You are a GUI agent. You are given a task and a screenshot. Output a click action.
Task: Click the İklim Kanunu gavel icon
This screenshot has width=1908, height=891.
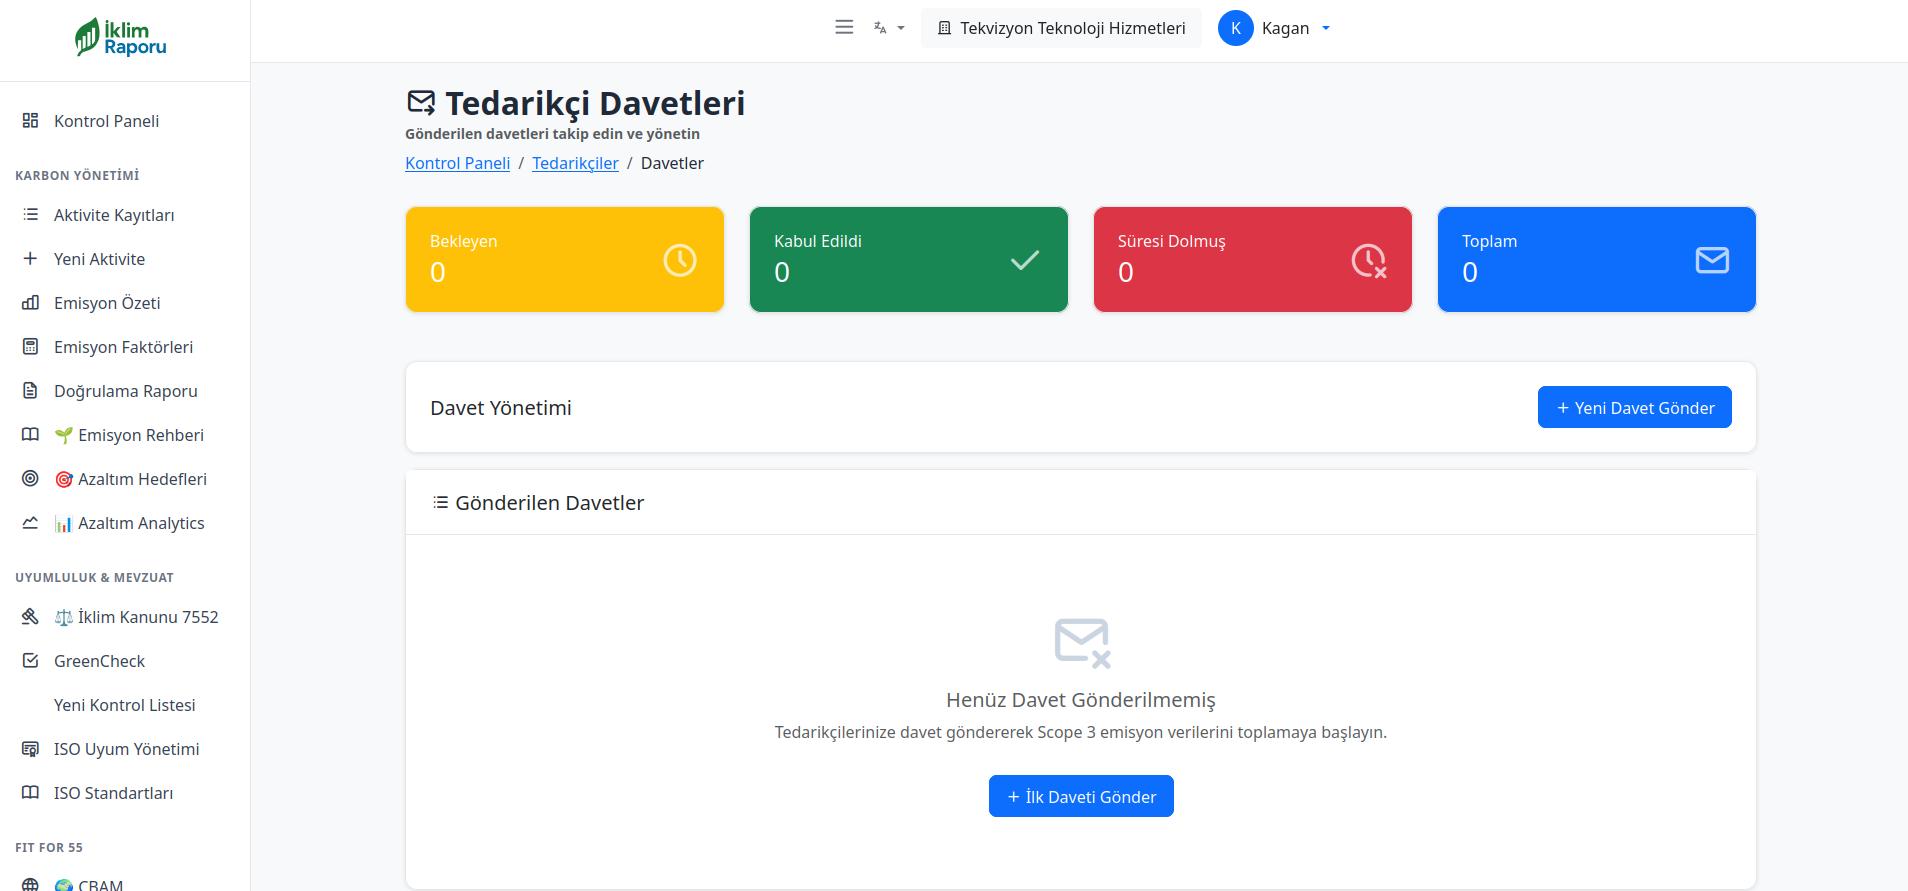pos(31,616)
